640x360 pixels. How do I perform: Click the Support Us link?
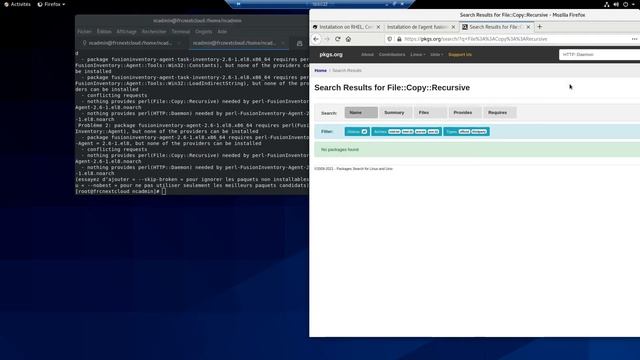click(460, 54)
